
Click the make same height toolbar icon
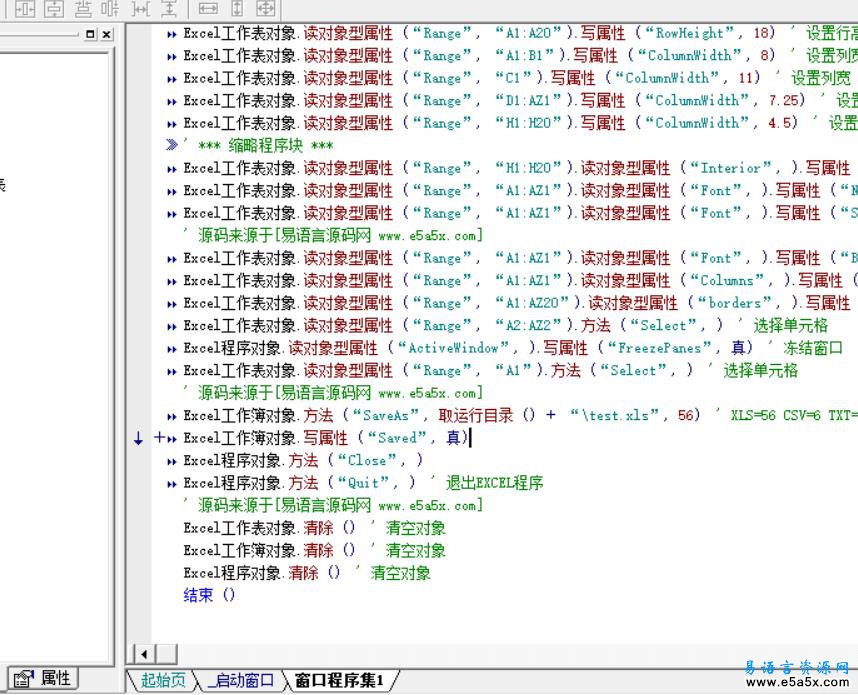237,8
